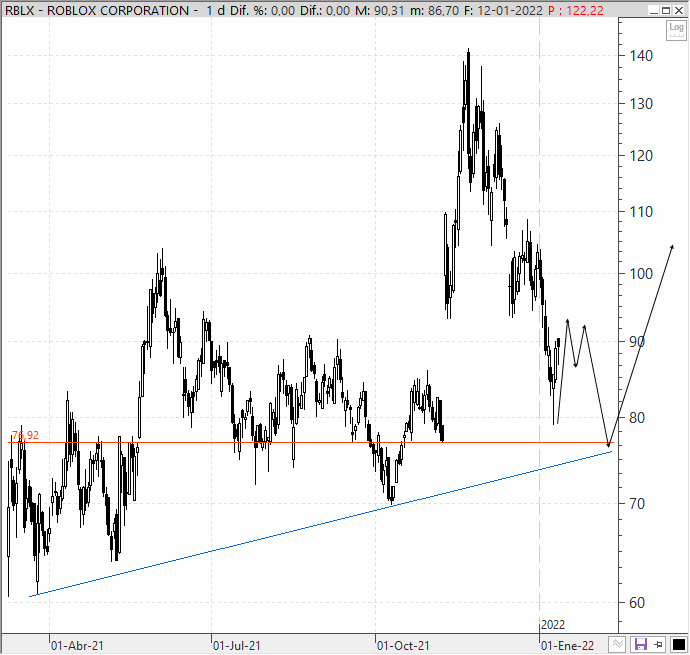
Task: Click the red P : 122,22 value
Action: click(576, 10)
